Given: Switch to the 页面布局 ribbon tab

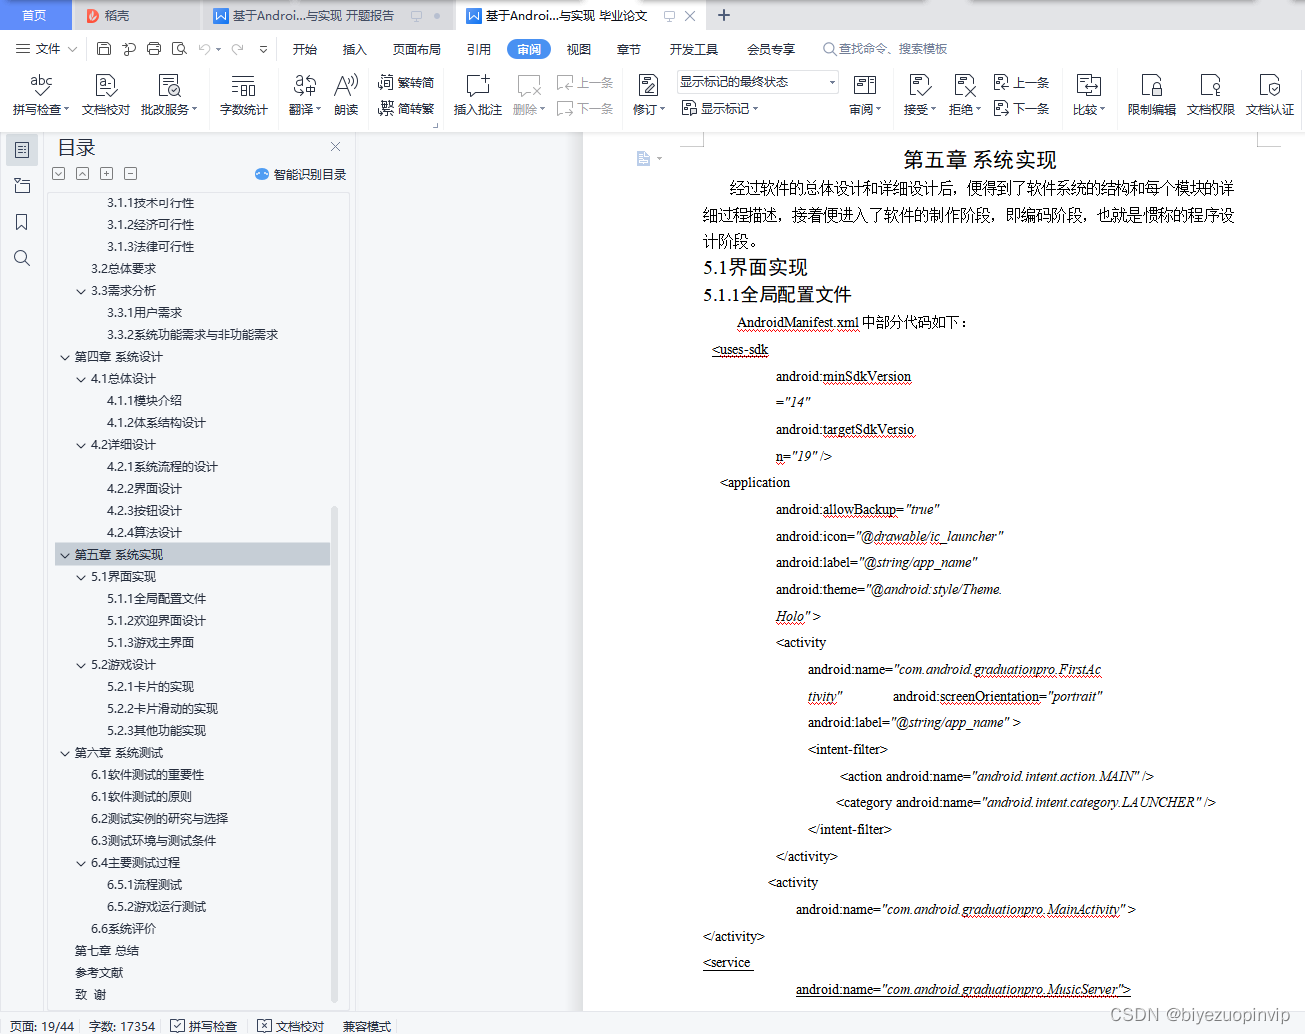Looking at the screenshot, I should coord(417,49).
